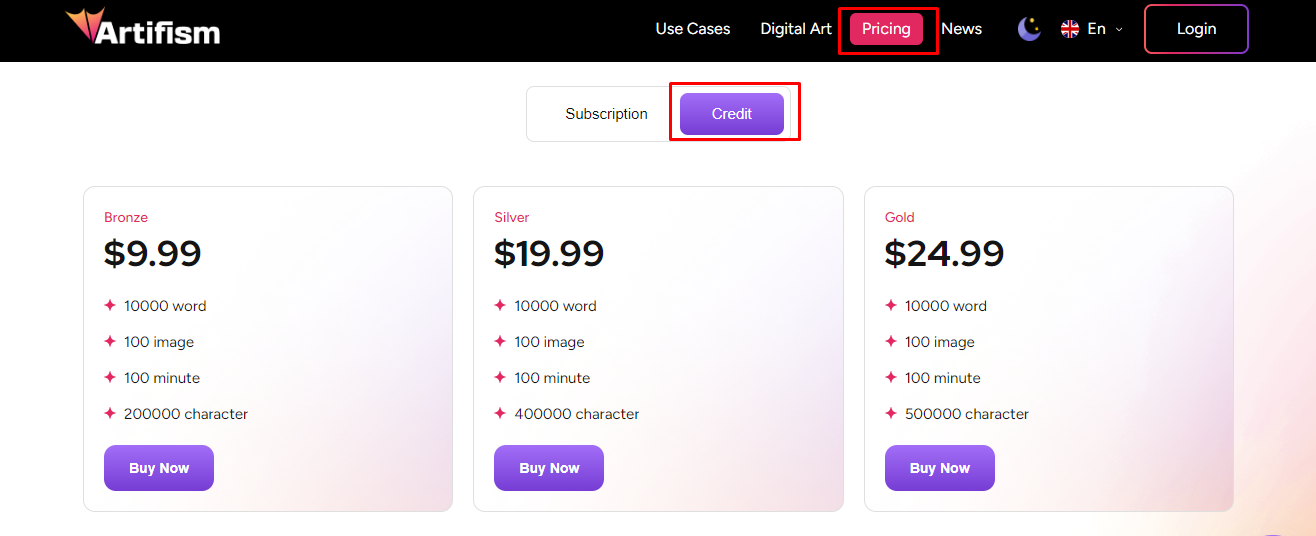Open the News nav link
The image size is (1316, 536).
click(x=962, y=29)
